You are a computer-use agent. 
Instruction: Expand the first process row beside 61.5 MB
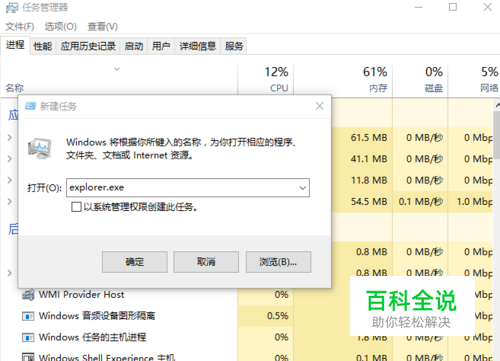pos(10,137)
